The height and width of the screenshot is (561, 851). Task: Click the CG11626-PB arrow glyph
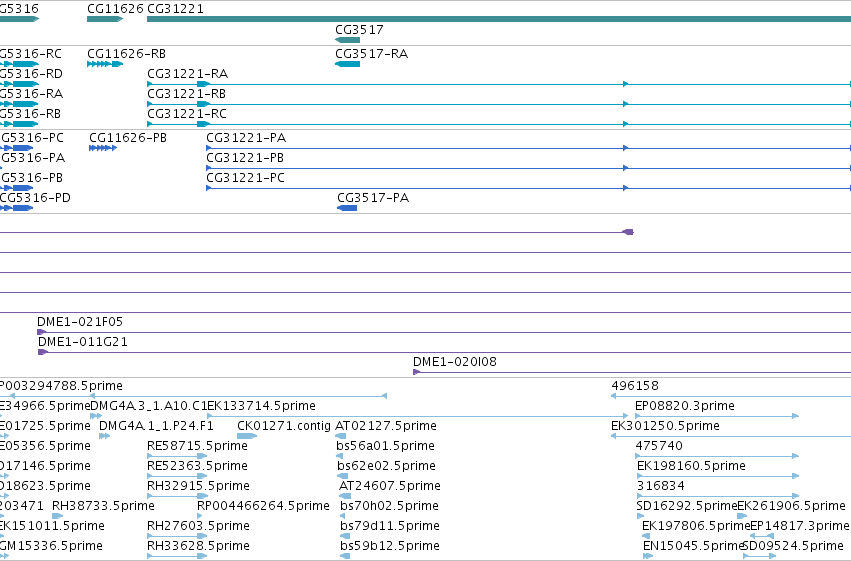[x=103, y=148]
